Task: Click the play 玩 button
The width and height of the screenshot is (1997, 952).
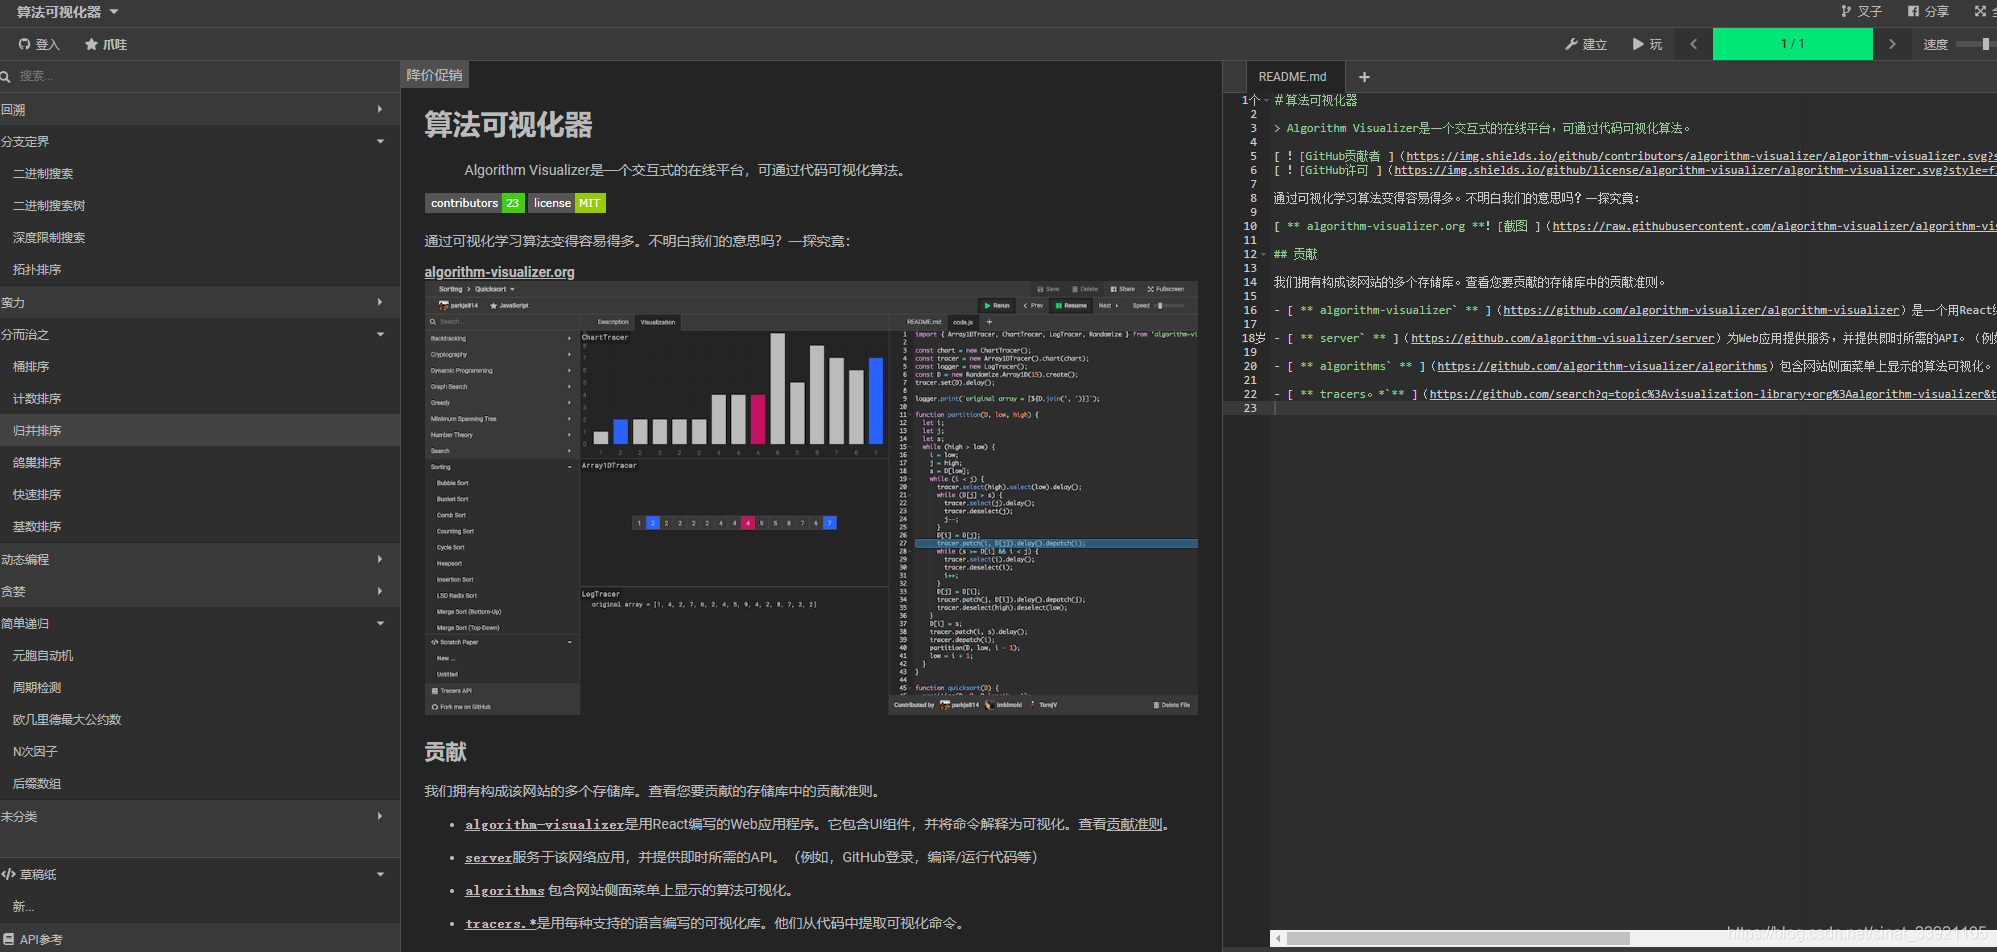Action: (x=1647, y=44)
